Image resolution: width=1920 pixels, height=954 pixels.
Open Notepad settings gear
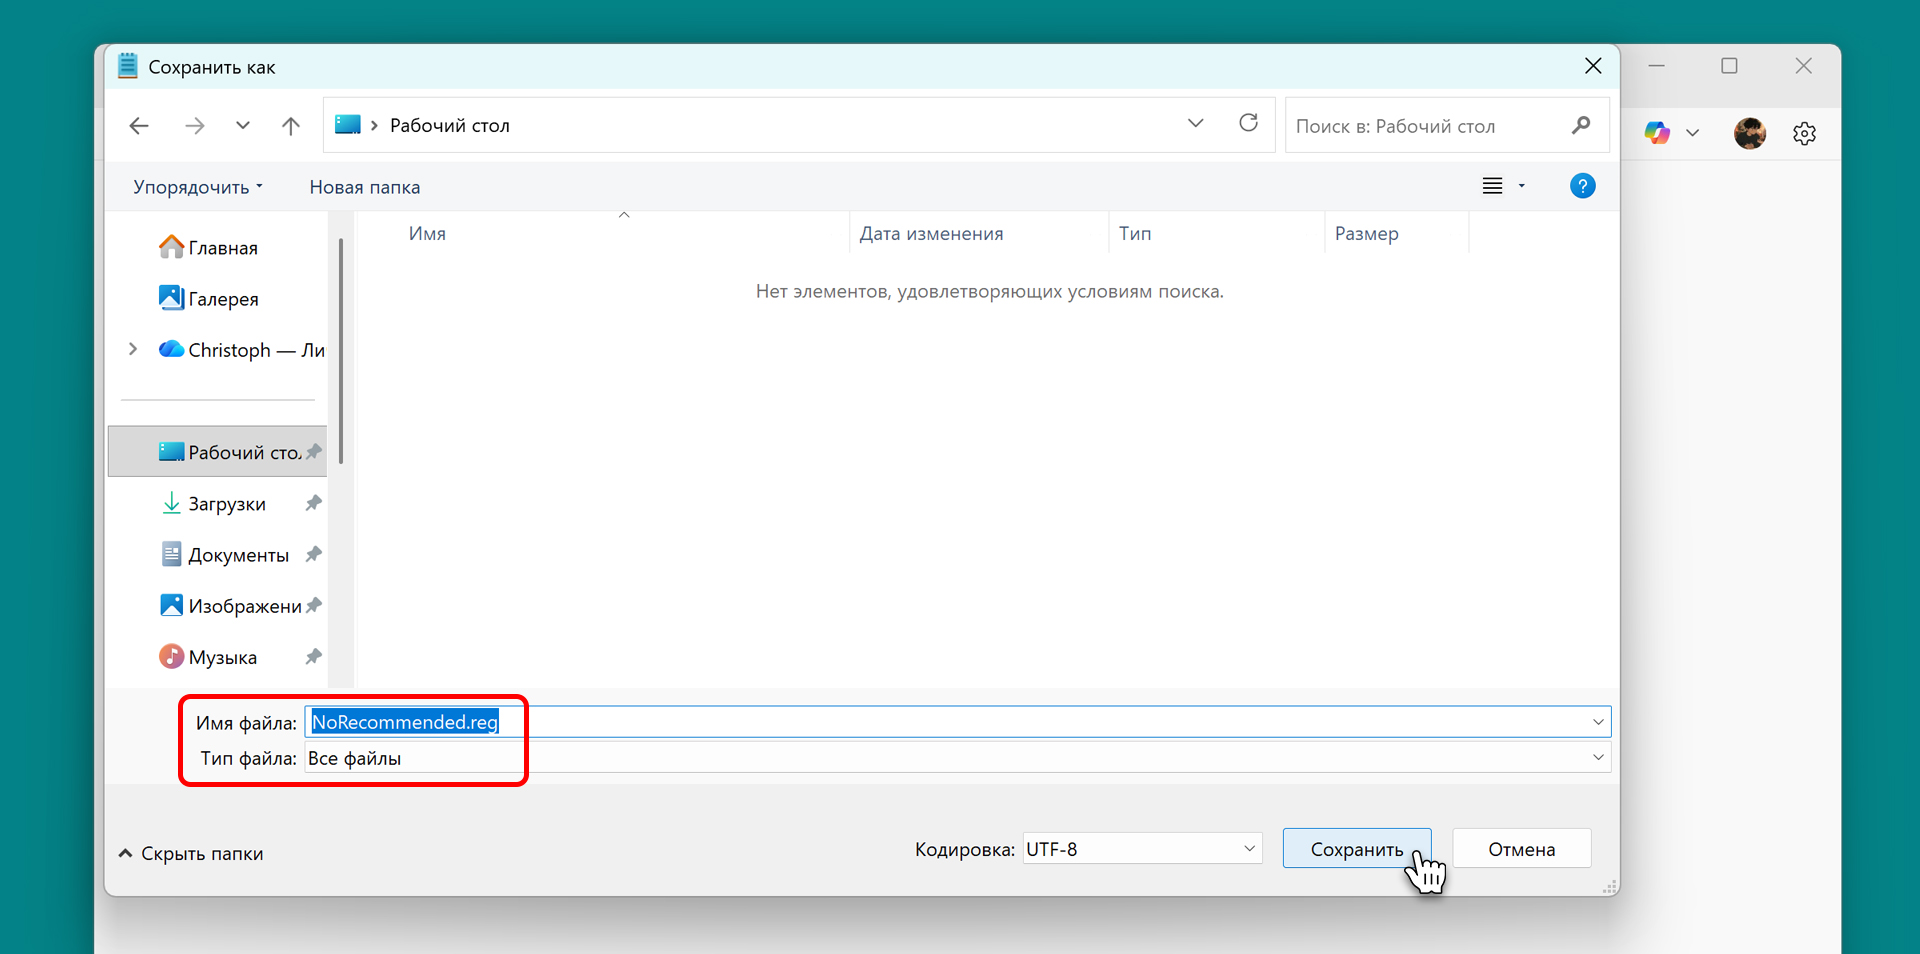click(1804, 133)
